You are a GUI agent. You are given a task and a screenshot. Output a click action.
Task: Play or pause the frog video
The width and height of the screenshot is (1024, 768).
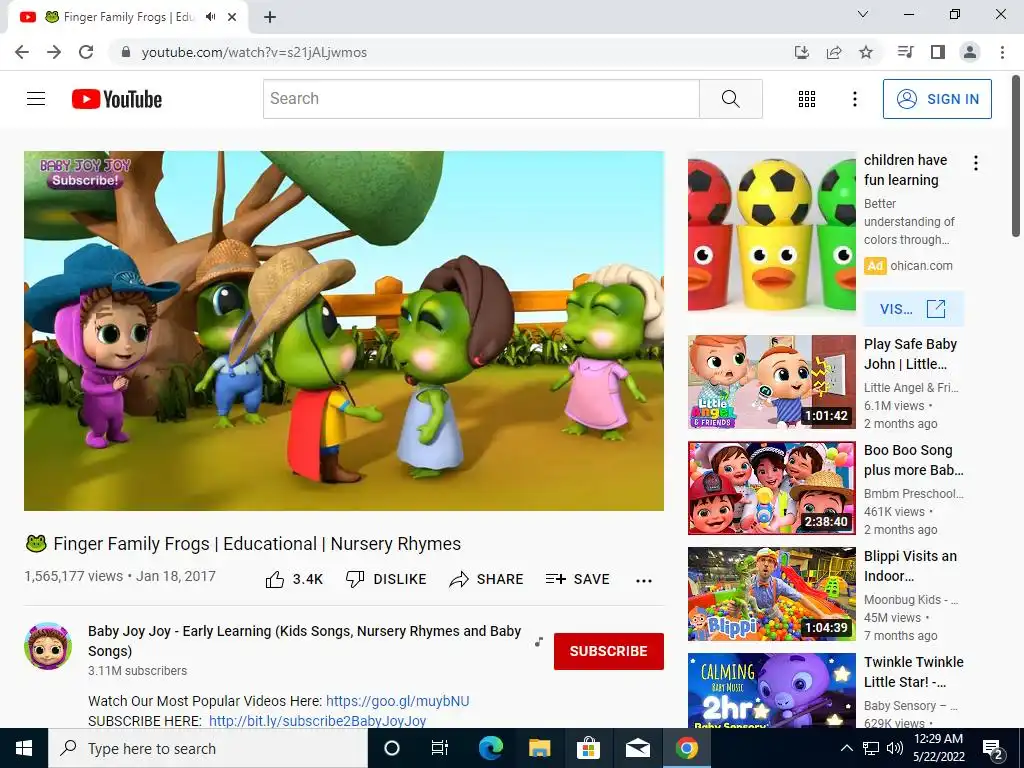[344, 331]
